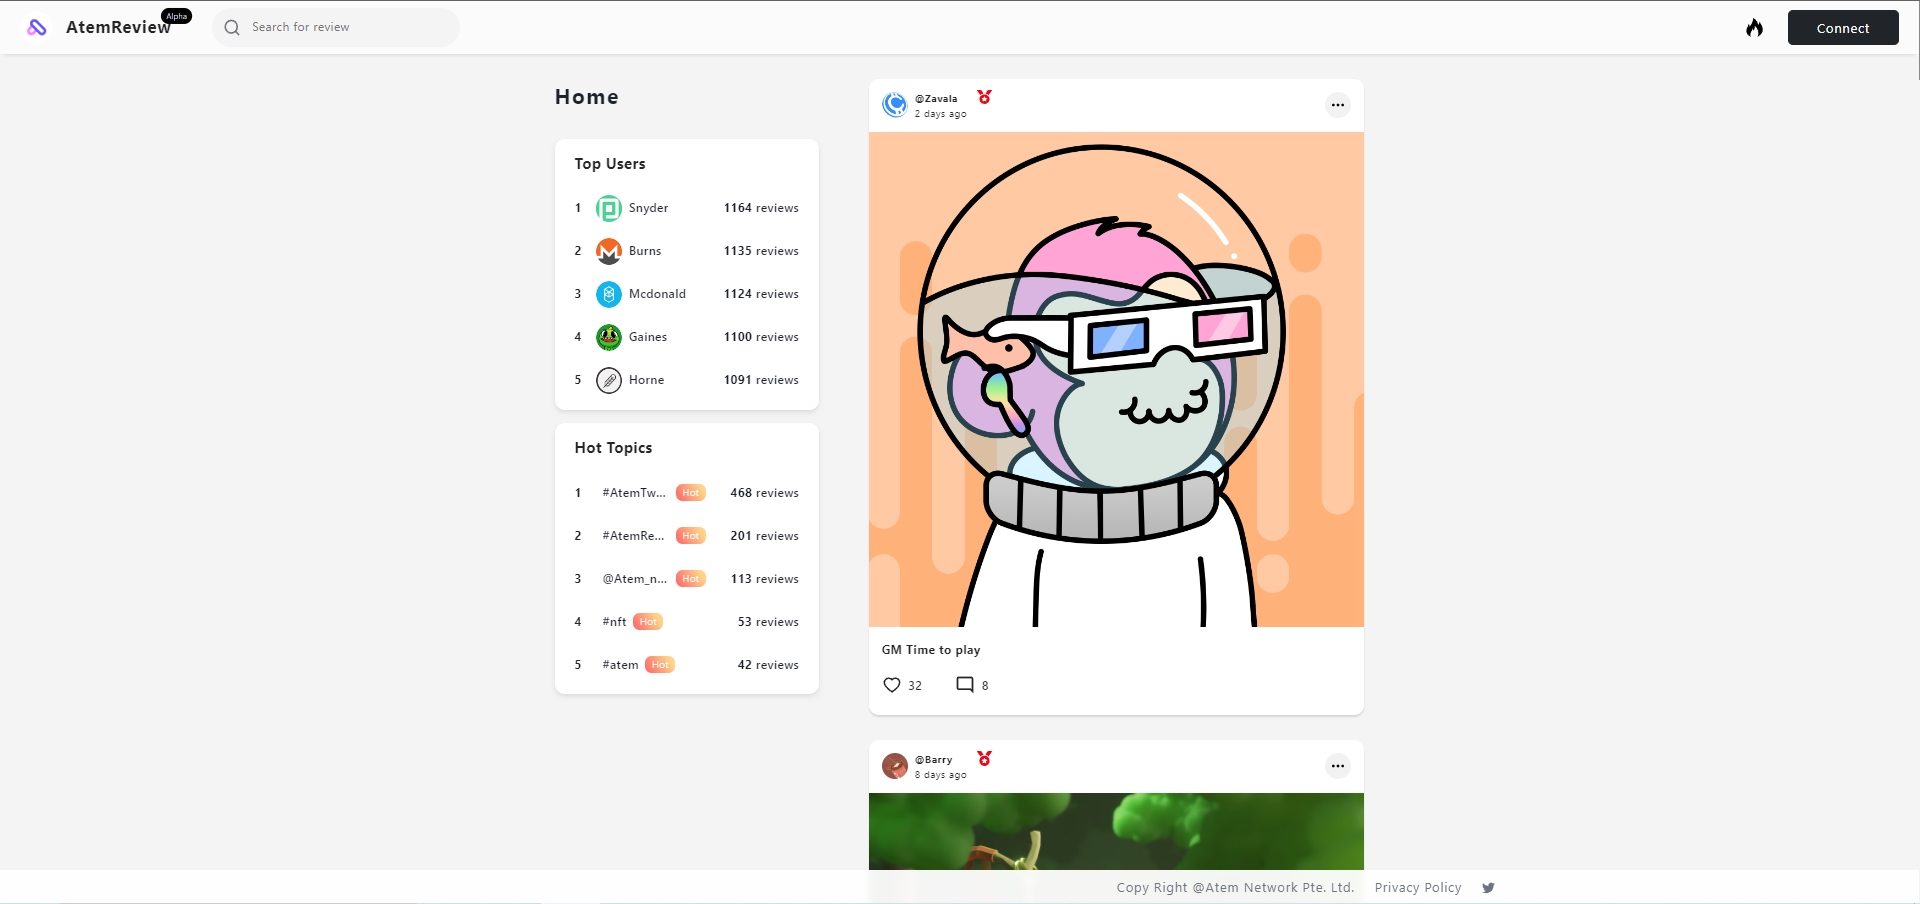The width and height of the screenshot is (1920, 904).
Task: Click "Copy Right @Atem Network Pte. Ltd." text
Action: pos(1235,888)
